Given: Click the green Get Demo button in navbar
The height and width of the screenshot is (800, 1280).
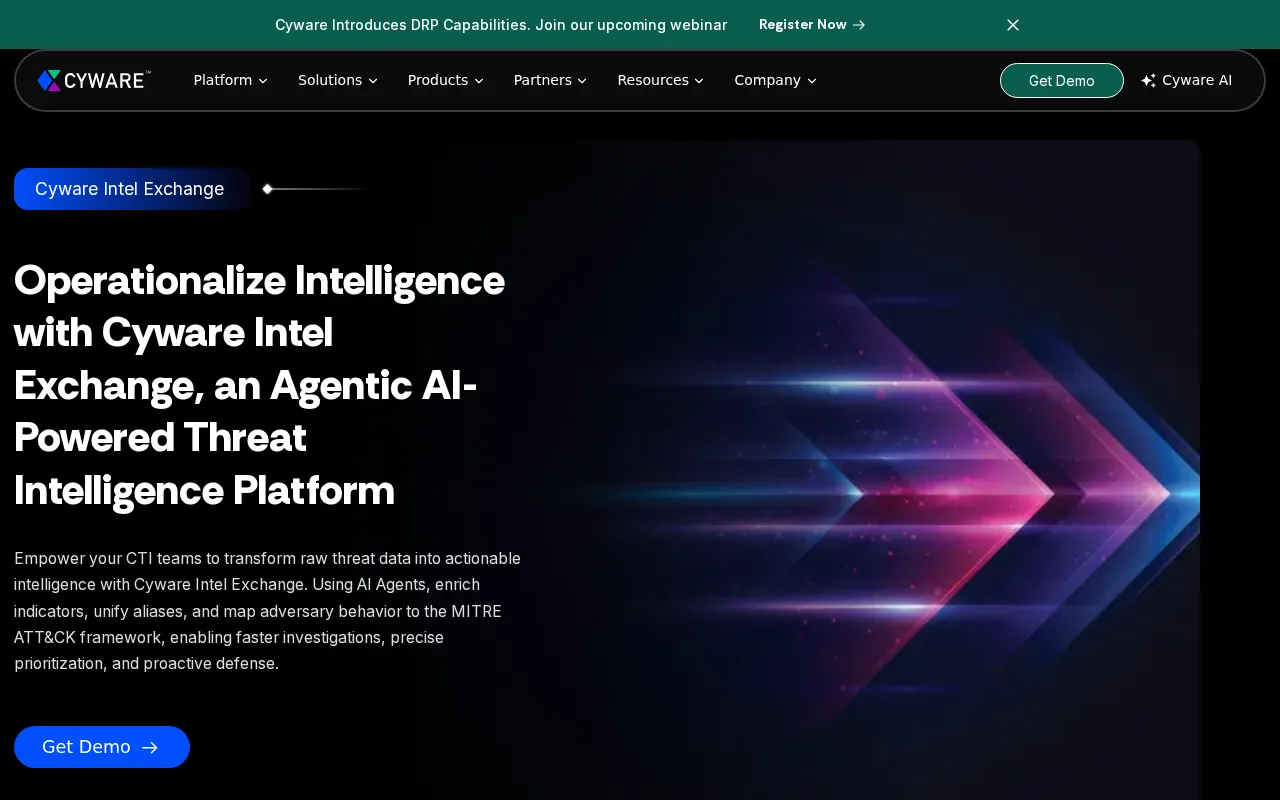Looking at the screenshot, I should coord(1062,81).
